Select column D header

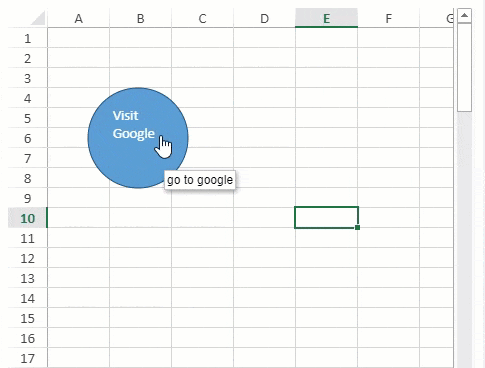pos(264,18)
